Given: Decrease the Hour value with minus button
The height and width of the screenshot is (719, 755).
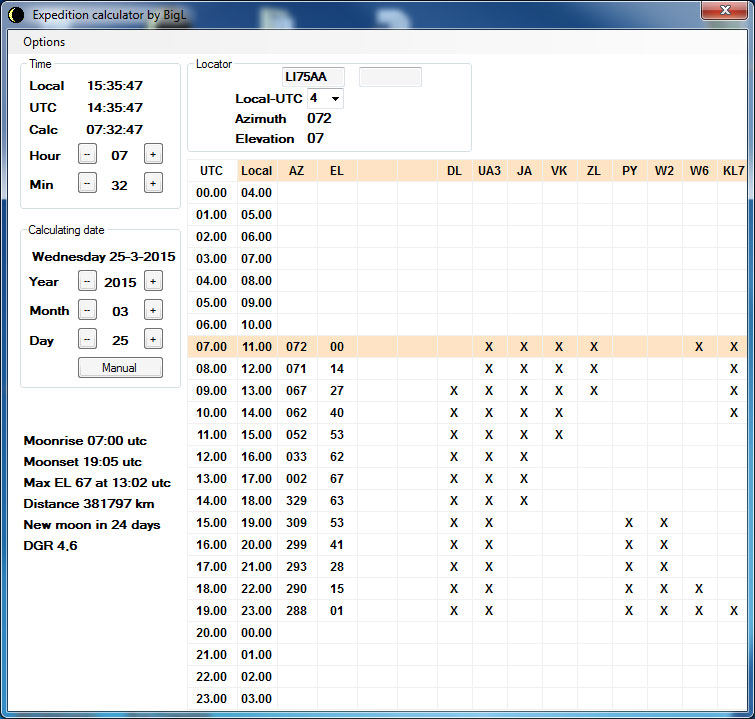Looking at the screenshot, I should (x=88, y=155).
